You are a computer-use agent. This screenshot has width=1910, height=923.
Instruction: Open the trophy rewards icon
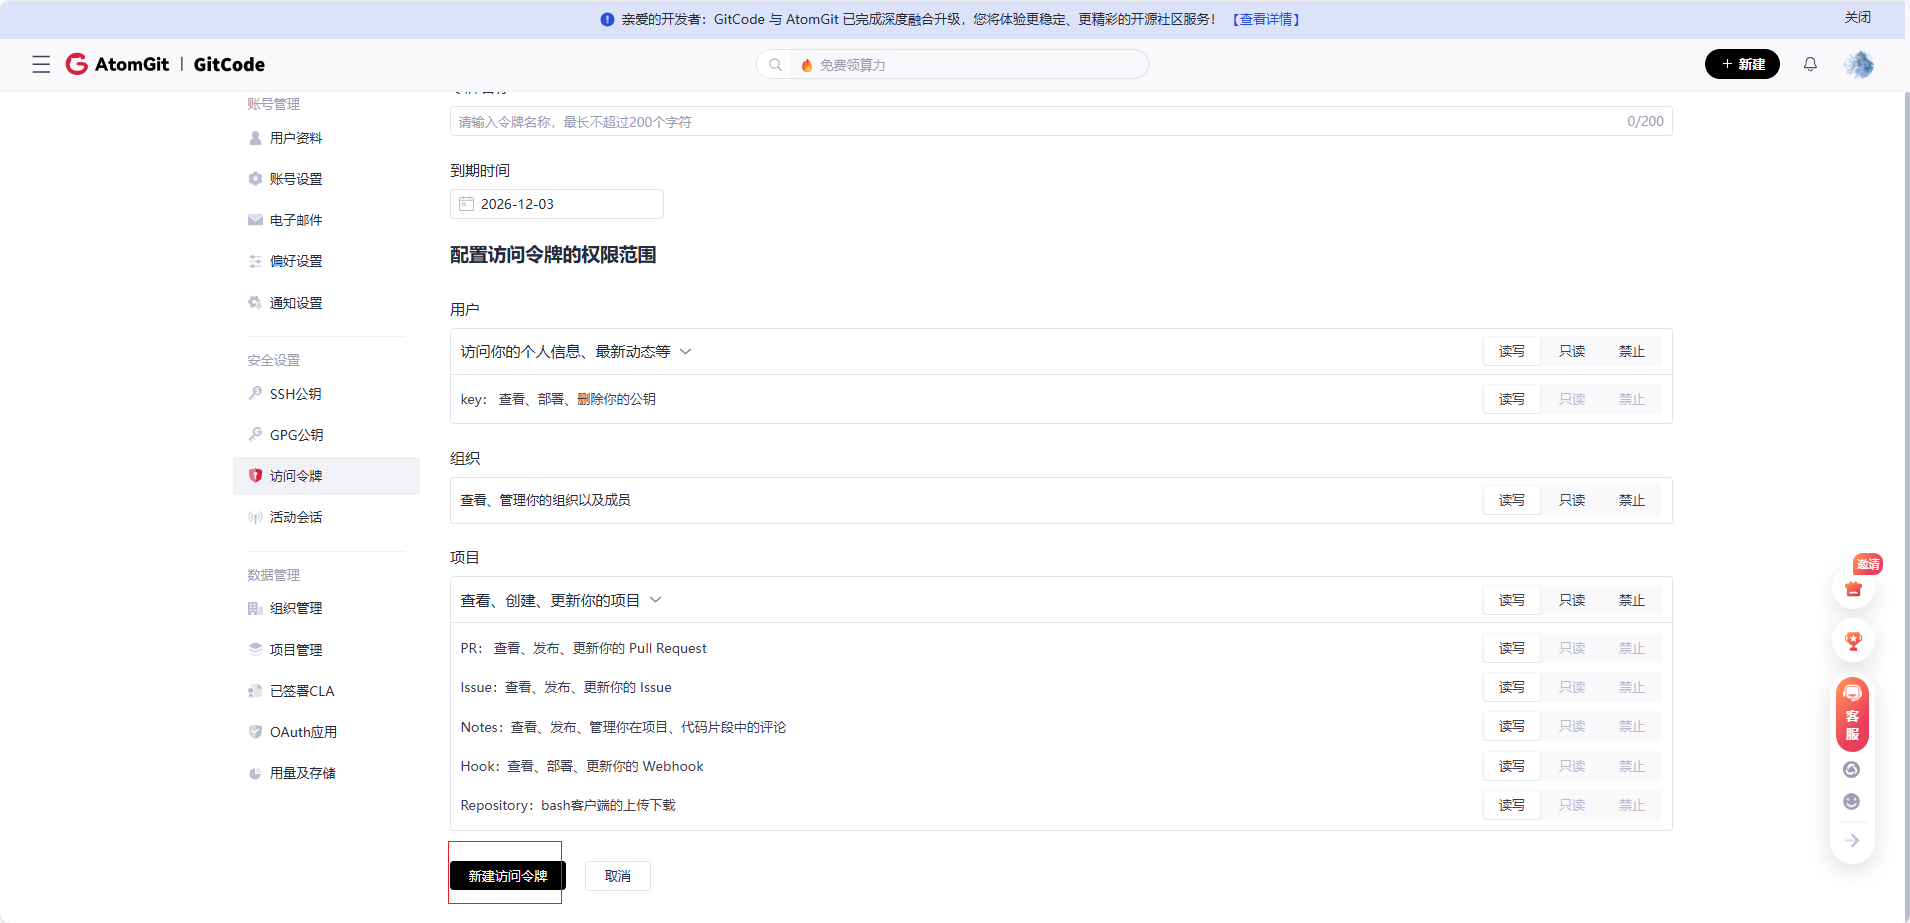(x=1852, y=640)
